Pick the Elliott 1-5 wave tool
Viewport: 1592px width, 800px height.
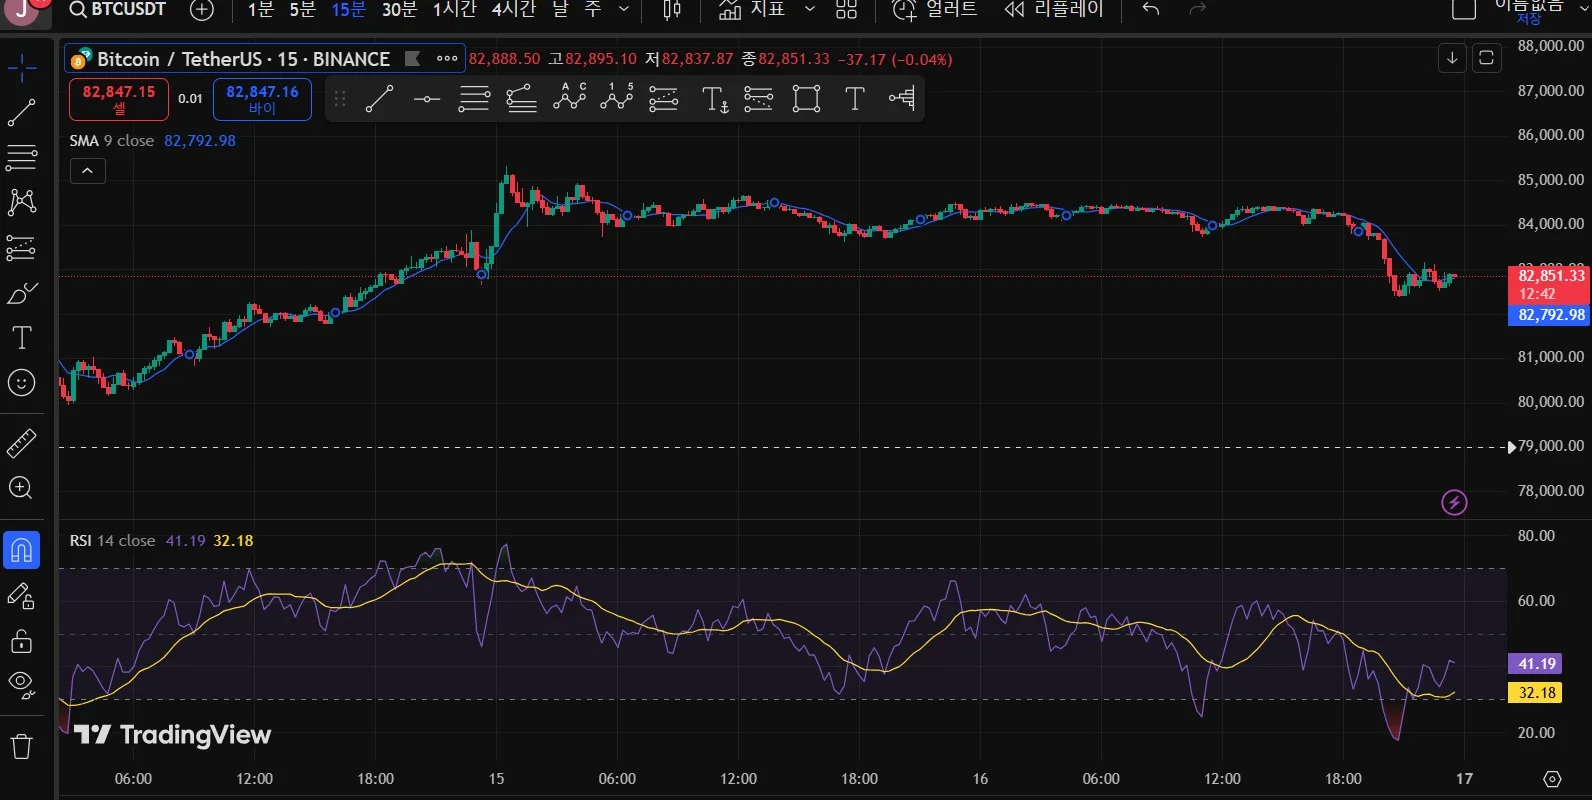click(x=617, y=98)
